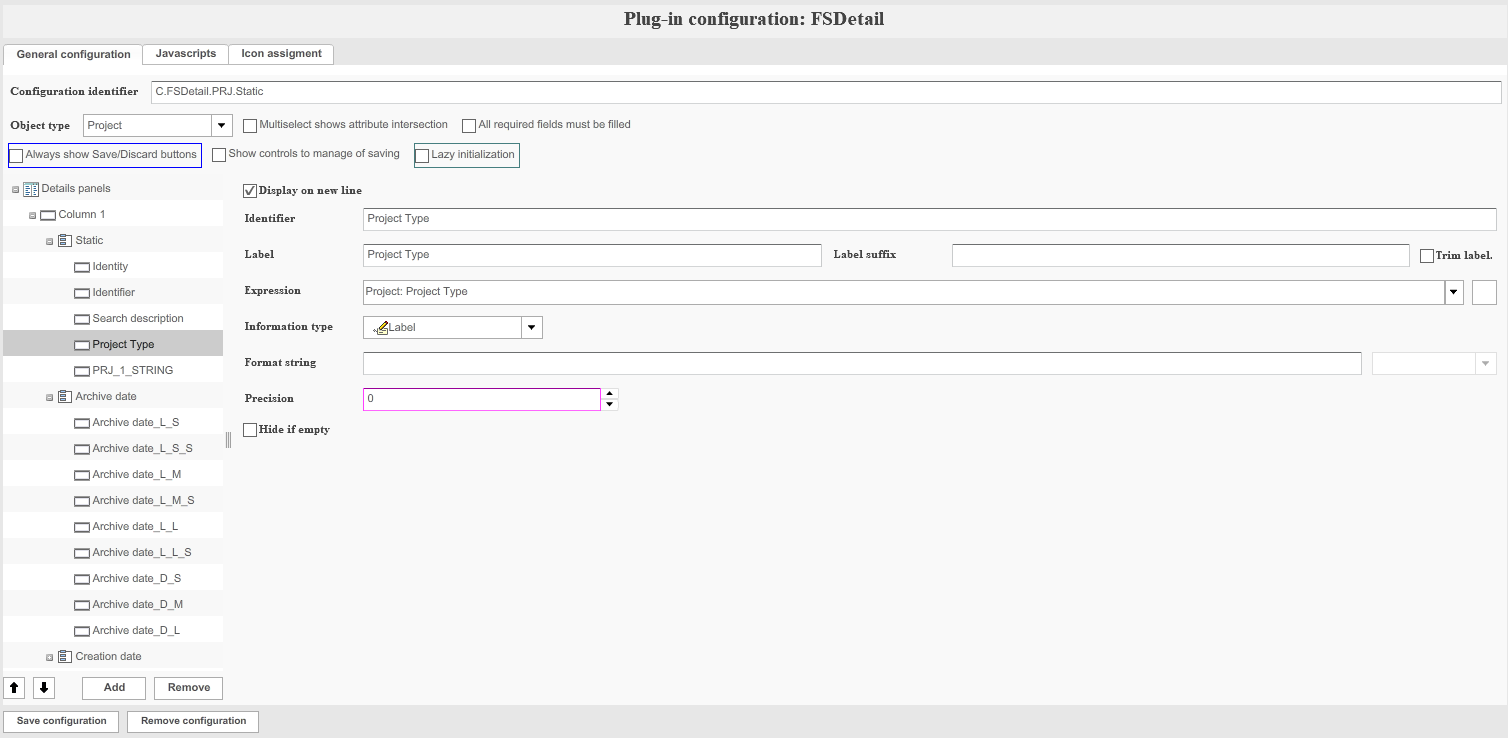Switch to the Javascripts tab

click(x=185, y=54)
